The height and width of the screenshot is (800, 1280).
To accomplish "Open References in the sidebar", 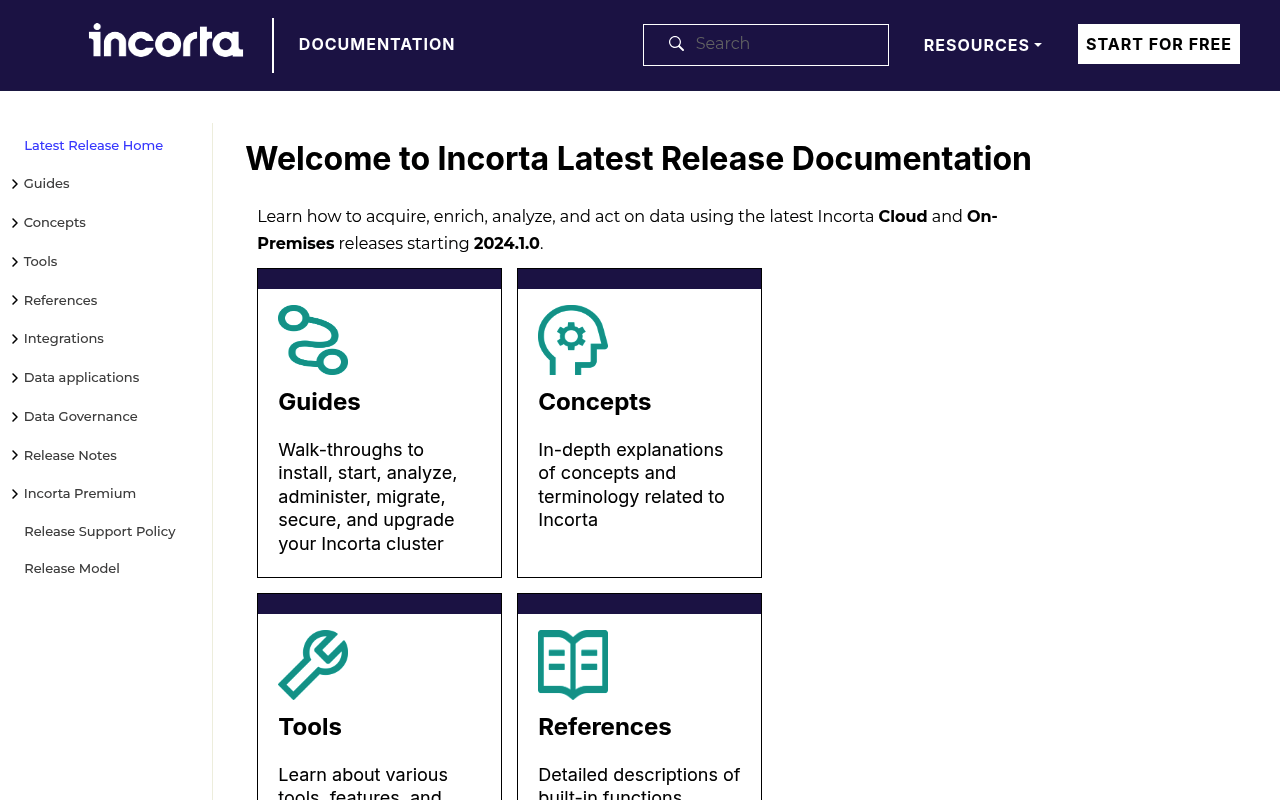I will [x=61, y=300].
